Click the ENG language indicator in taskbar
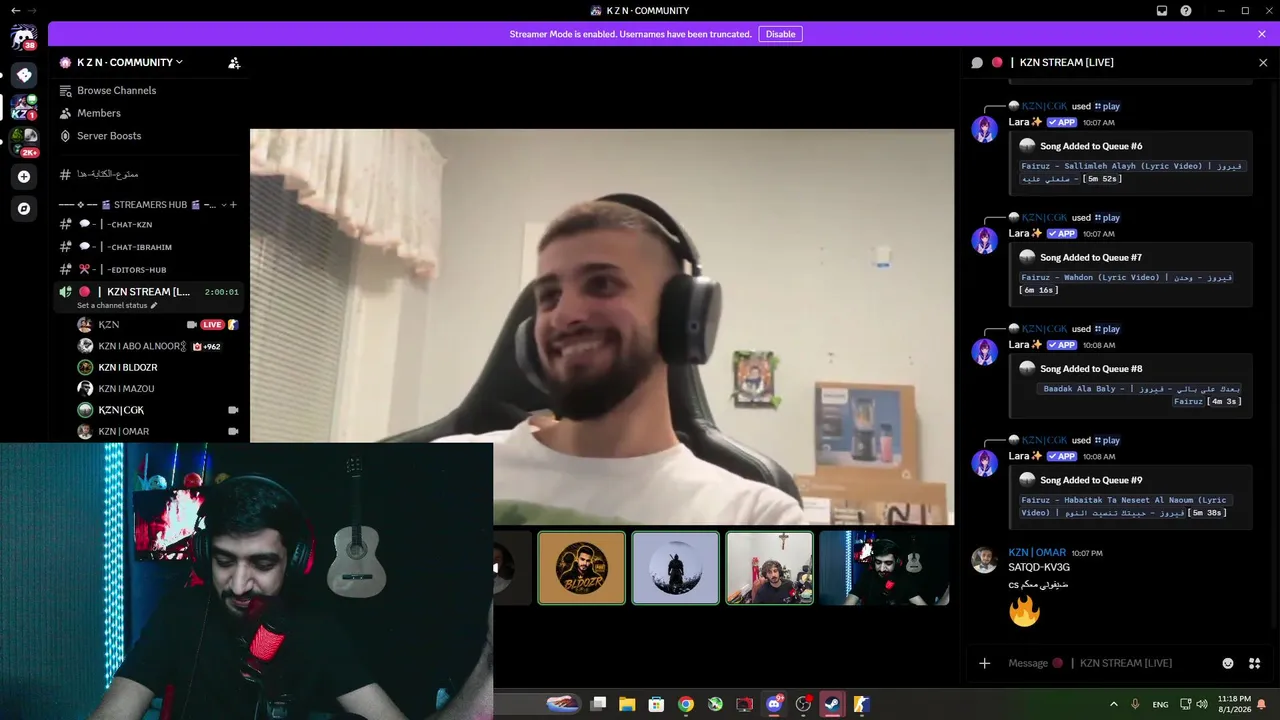1280x720 pixels. click(x=1160, y=704)
